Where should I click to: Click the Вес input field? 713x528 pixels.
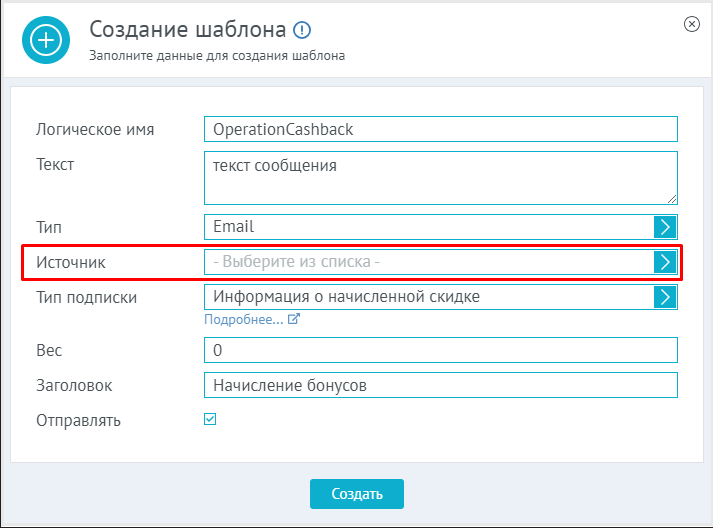point(441,350)
